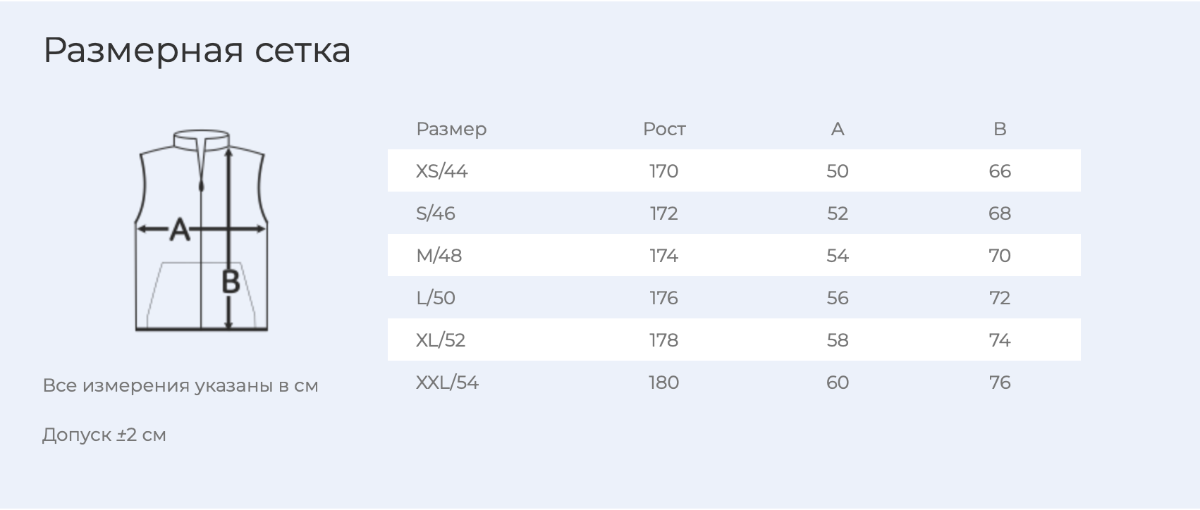
Task: Click the vest size diagram illustration
Action: tap(202, 230)
